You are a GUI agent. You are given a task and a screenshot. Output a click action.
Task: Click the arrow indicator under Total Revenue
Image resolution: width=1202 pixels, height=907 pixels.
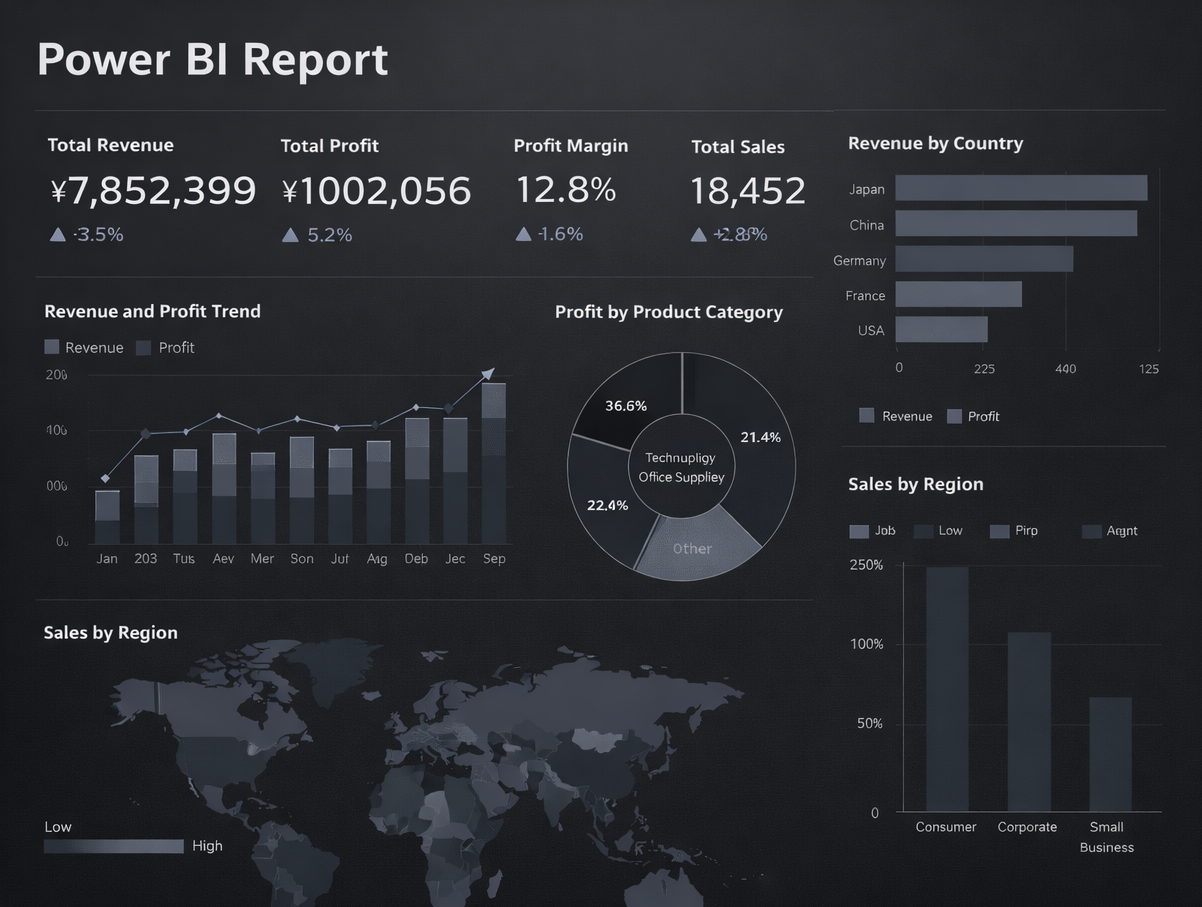pos(57,234)
